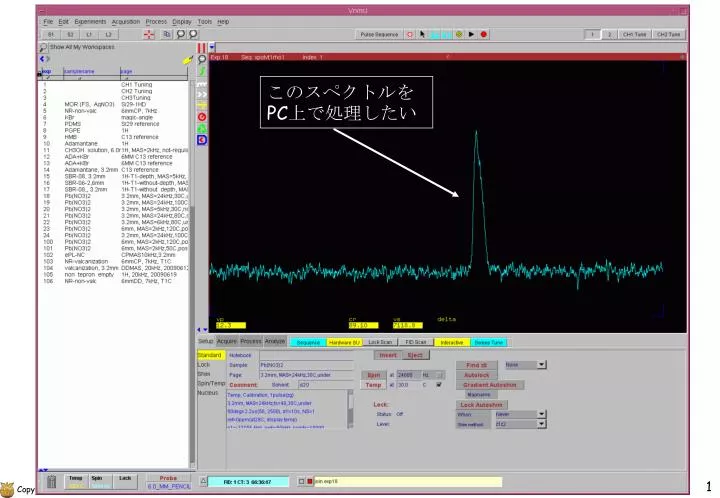Open the Acquisition menu
The width and height of the screenshot is (720, 498).
(x=126, y=22)
